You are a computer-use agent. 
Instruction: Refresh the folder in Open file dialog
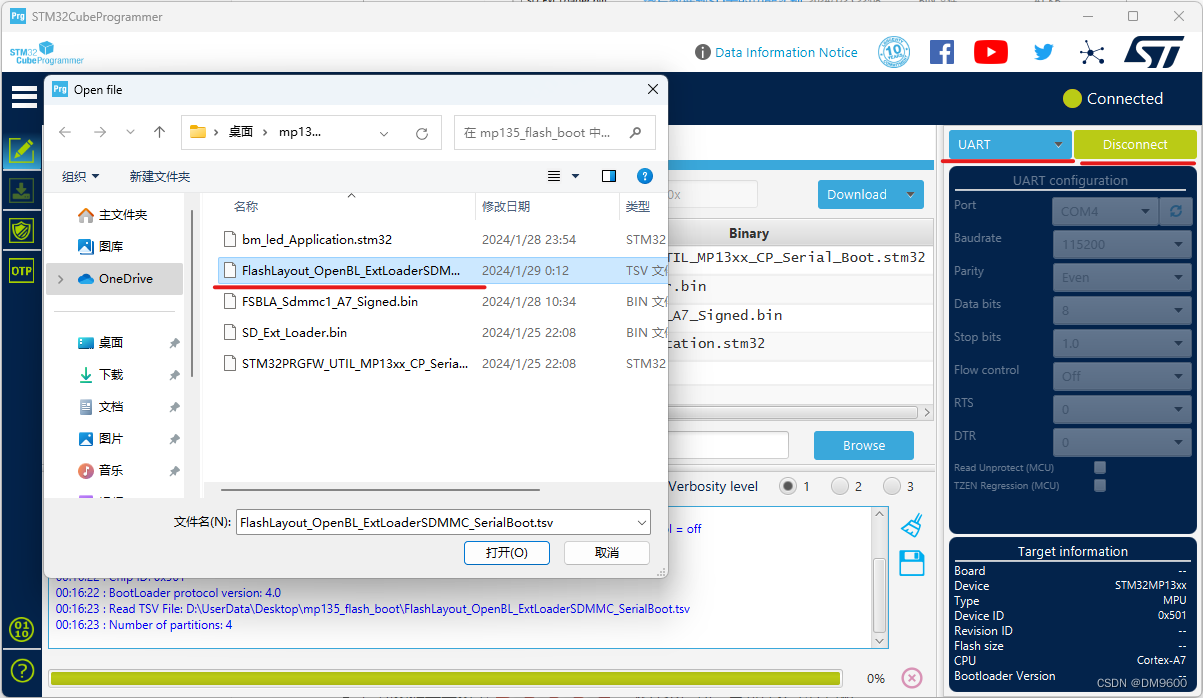pyautogui.click(x=422, y=133)
